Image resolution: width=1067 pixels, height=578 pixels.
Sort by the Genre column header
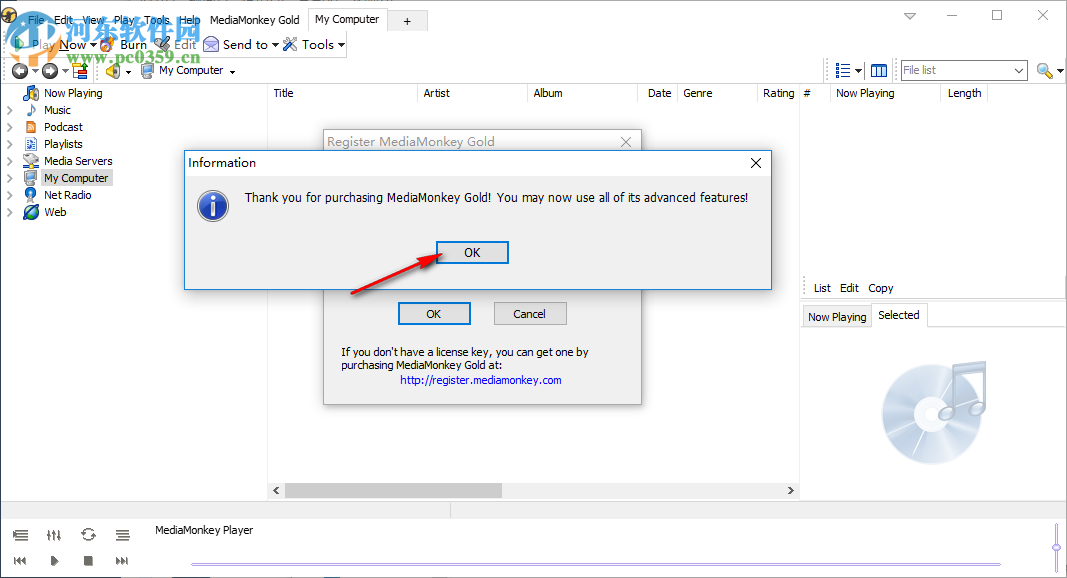click(x=717, y=93)
